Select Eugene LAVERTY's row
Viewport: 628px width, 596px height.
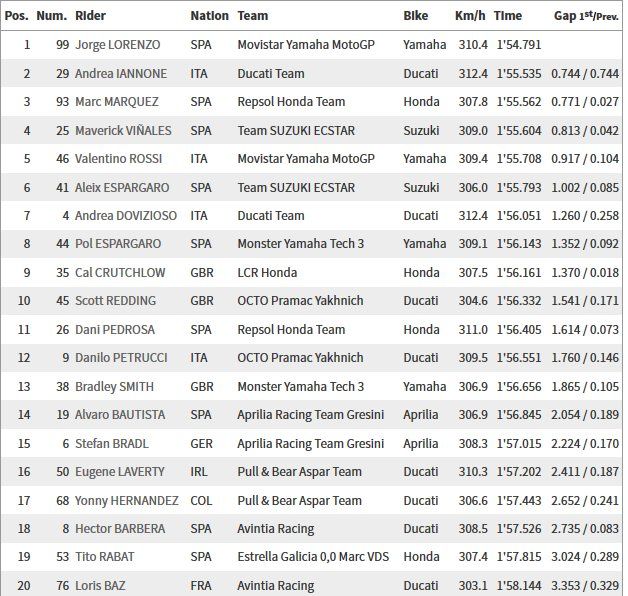(312, 472)
